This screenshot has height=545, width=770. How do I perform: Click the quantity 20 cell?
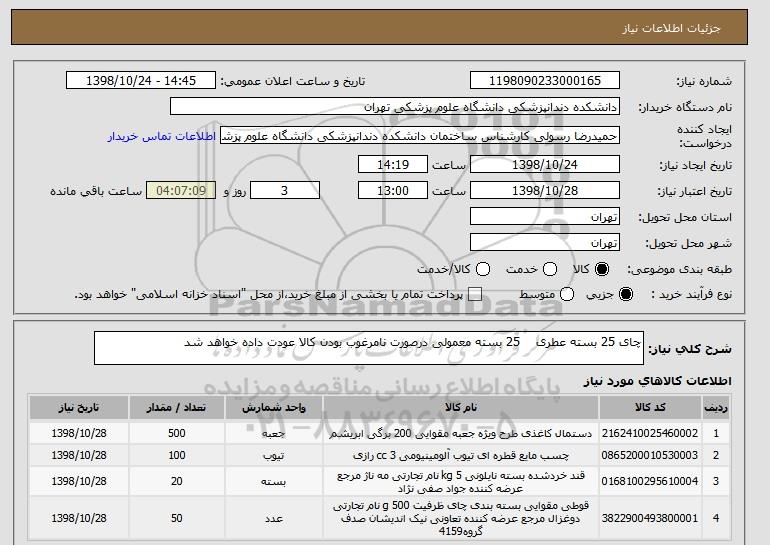[177, 481]
